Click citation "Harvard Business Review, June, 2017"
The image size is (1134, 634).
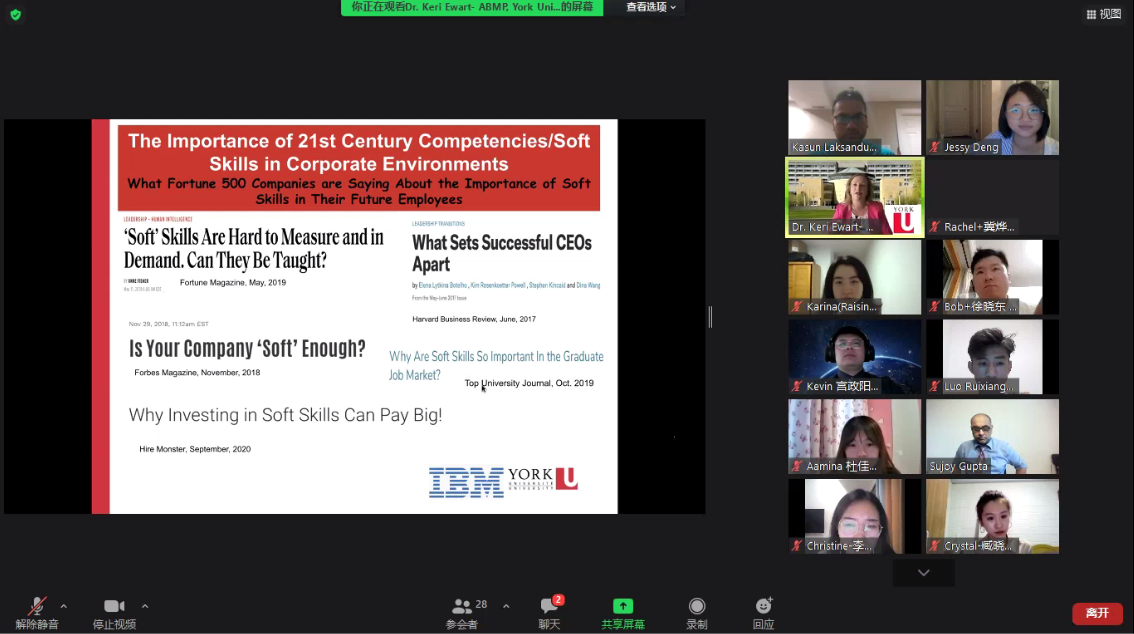pyautogui.click(x=474, y=319)
